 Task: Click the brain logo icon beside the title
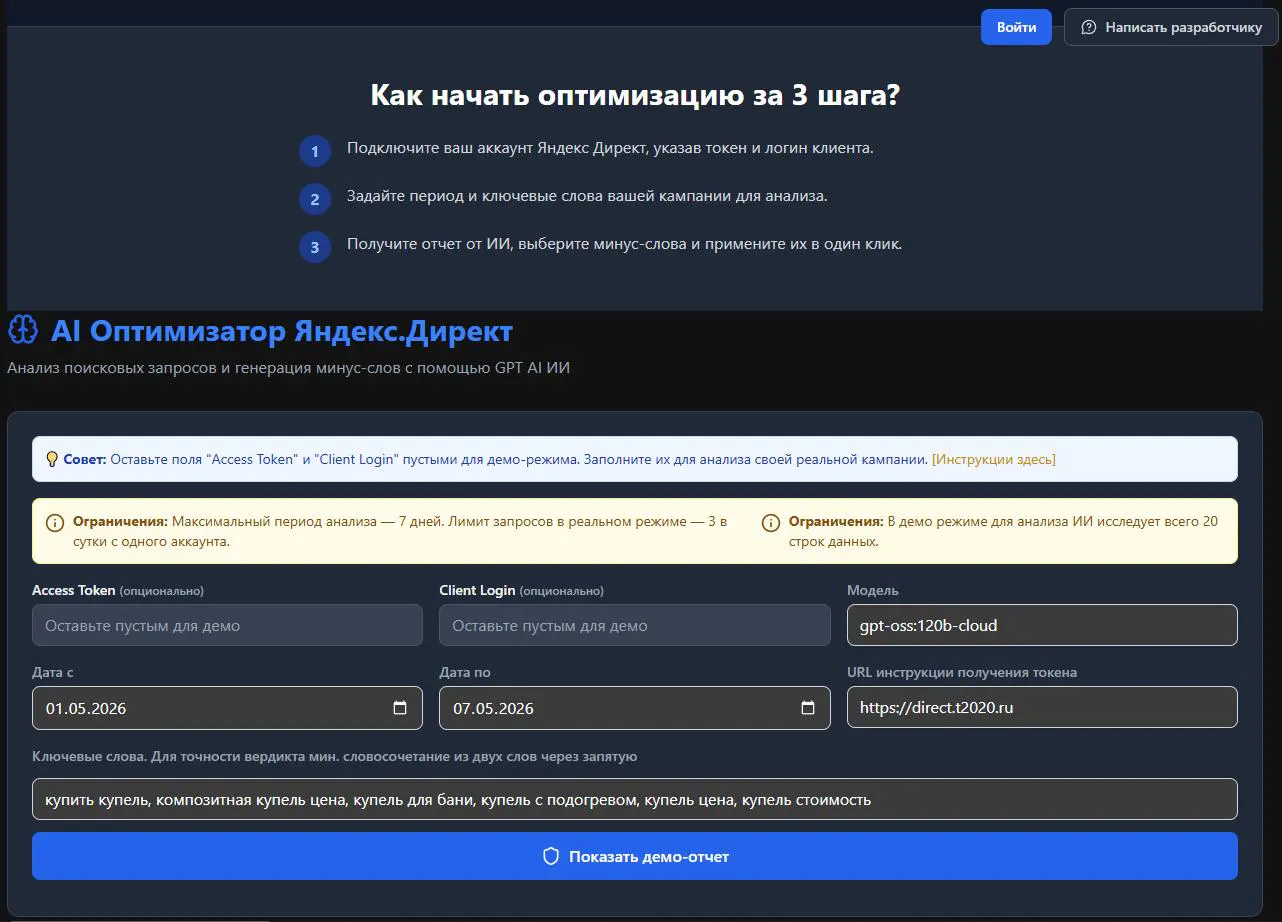coord(22,330)
